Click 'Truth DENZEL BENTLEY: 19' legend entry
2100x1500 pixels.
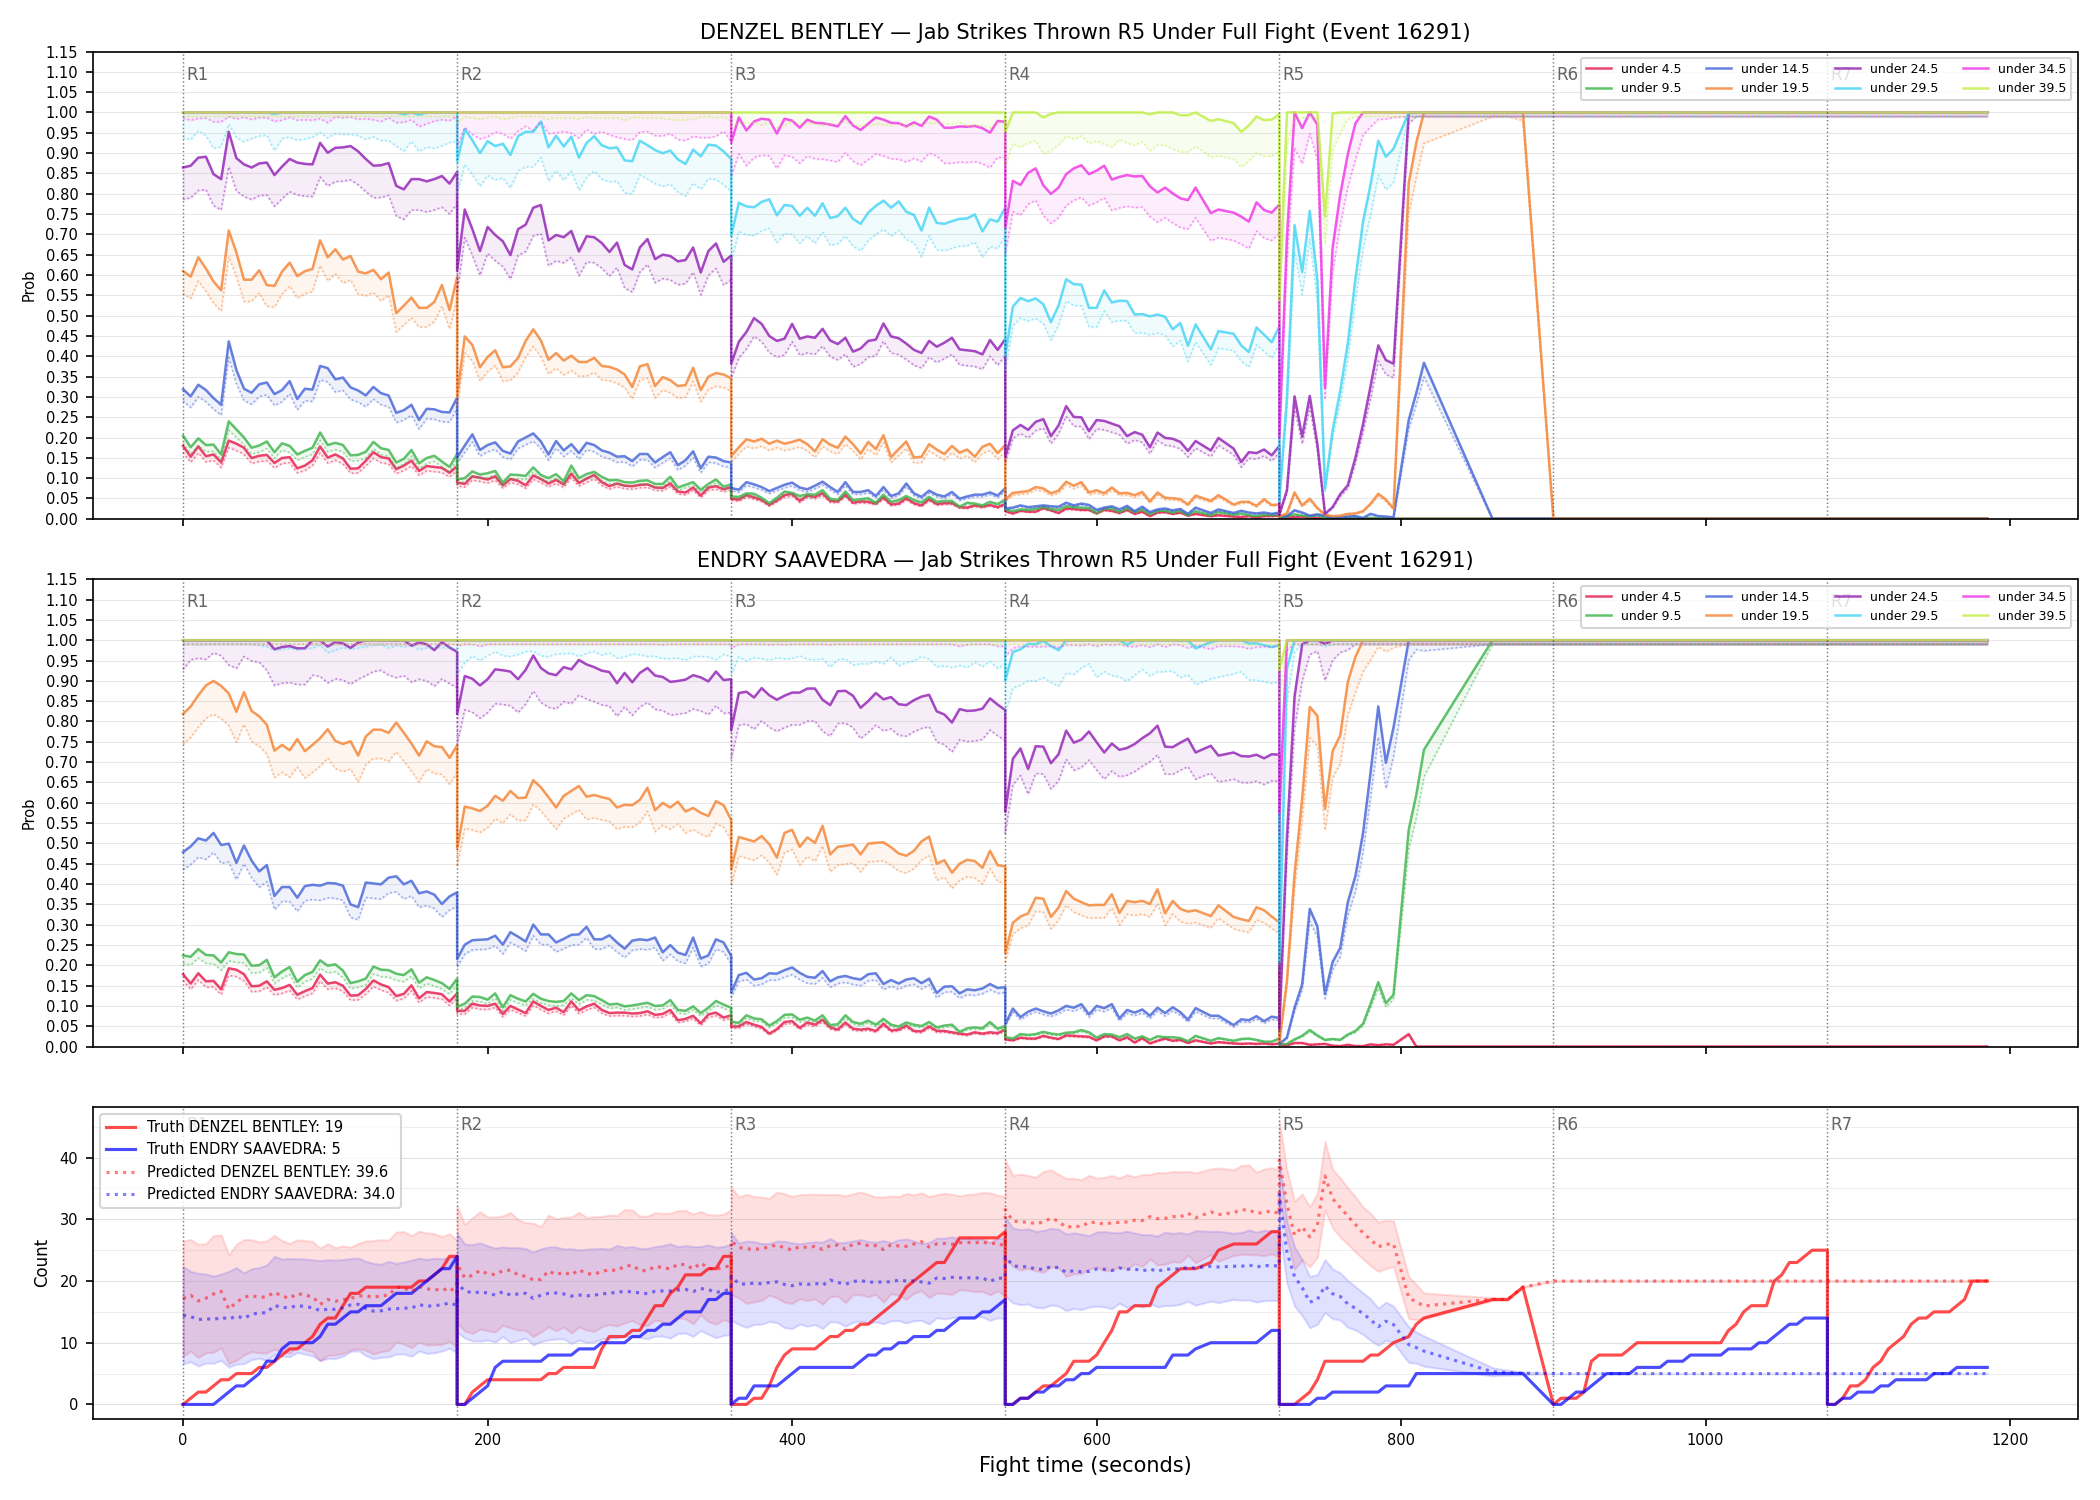244,1127
